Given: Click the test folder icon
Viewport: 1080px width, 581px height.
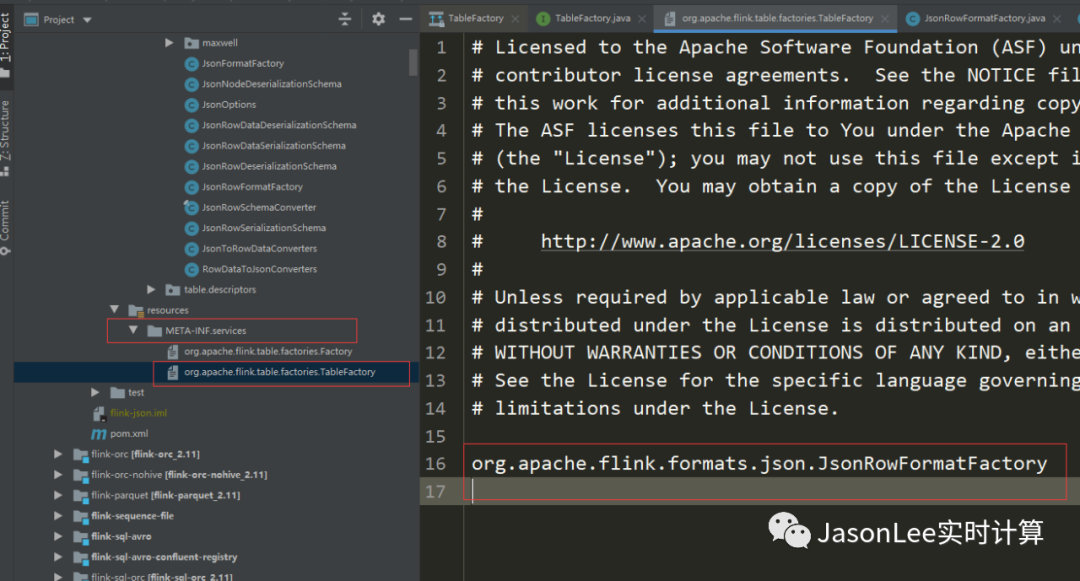Looking at the screenshot, I should 118,392.
